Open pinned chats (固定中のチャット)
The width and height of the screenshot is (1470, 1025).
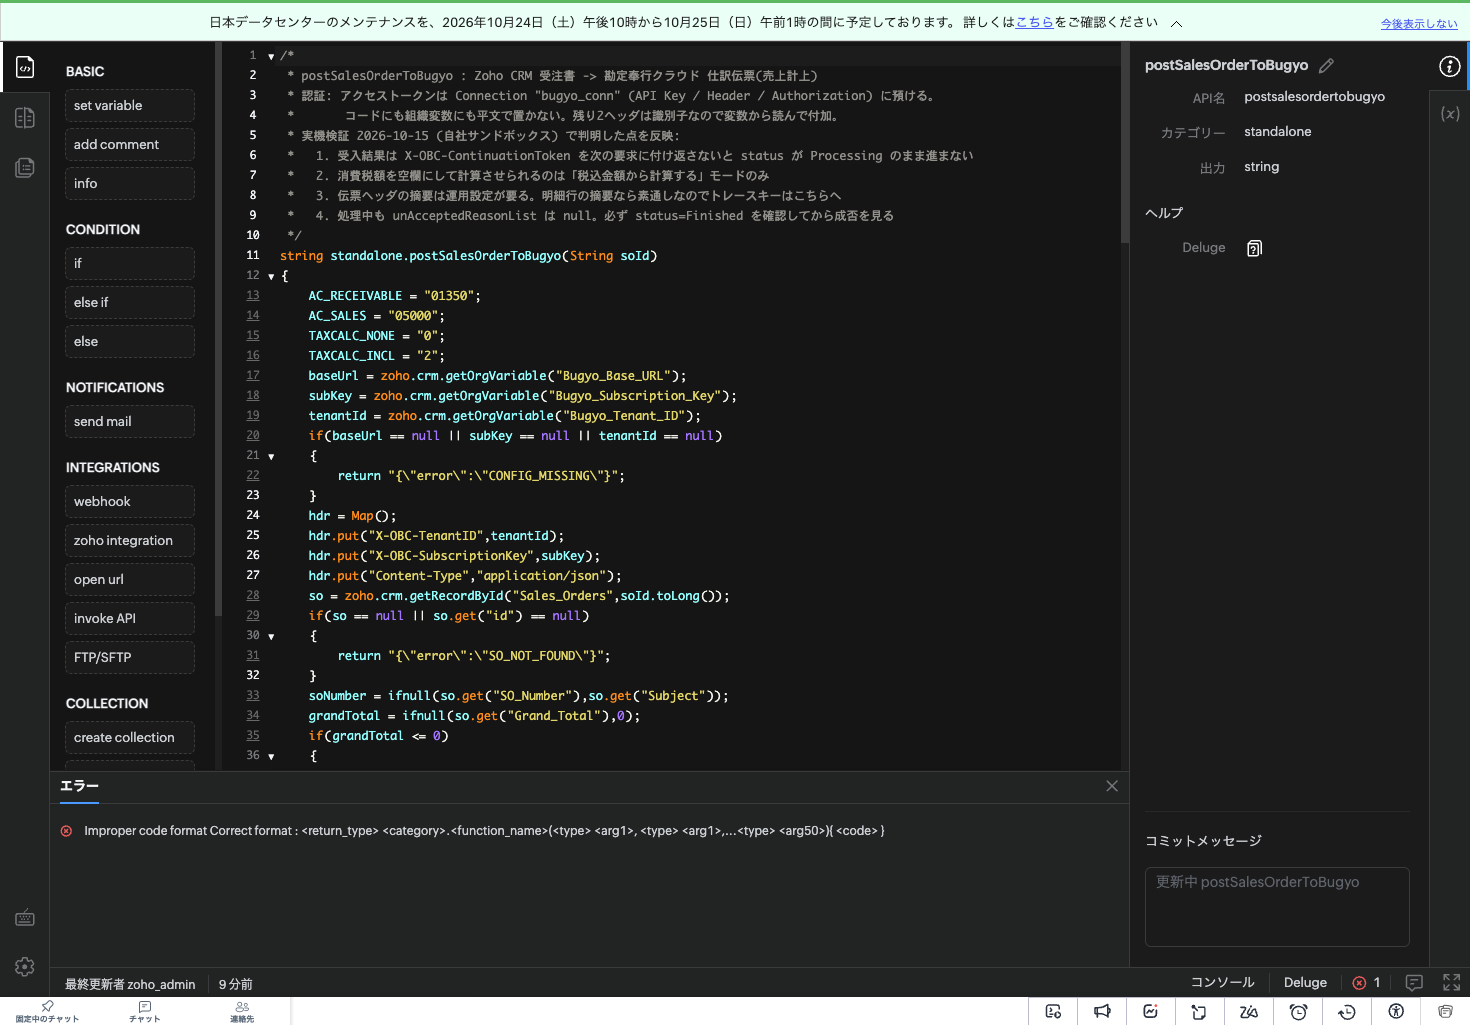[47, 1012]
